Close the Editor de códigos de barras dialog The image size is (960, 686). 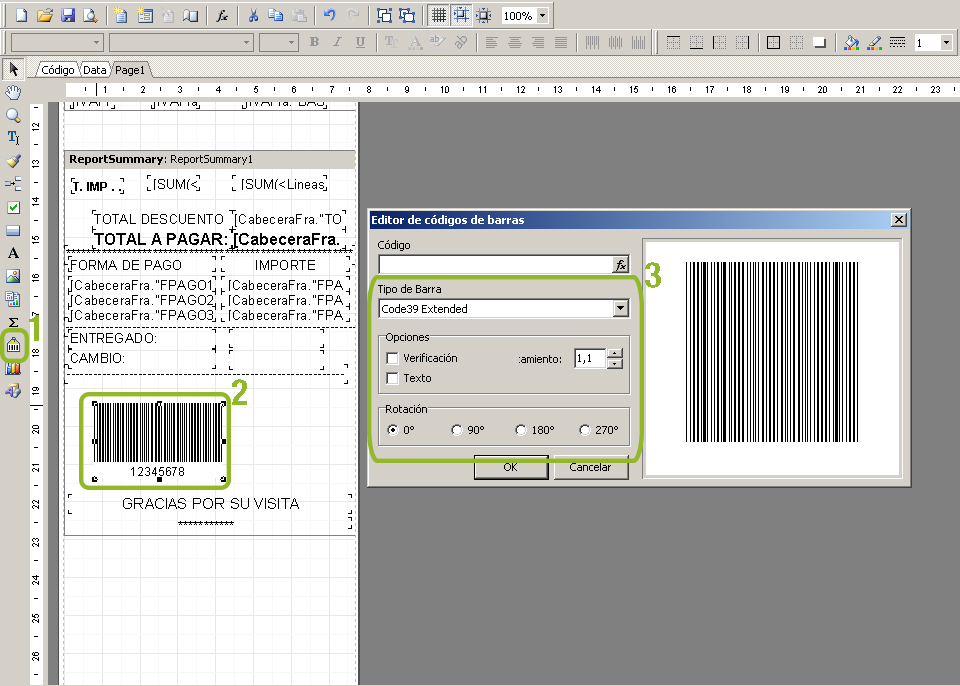coord(898,220)
